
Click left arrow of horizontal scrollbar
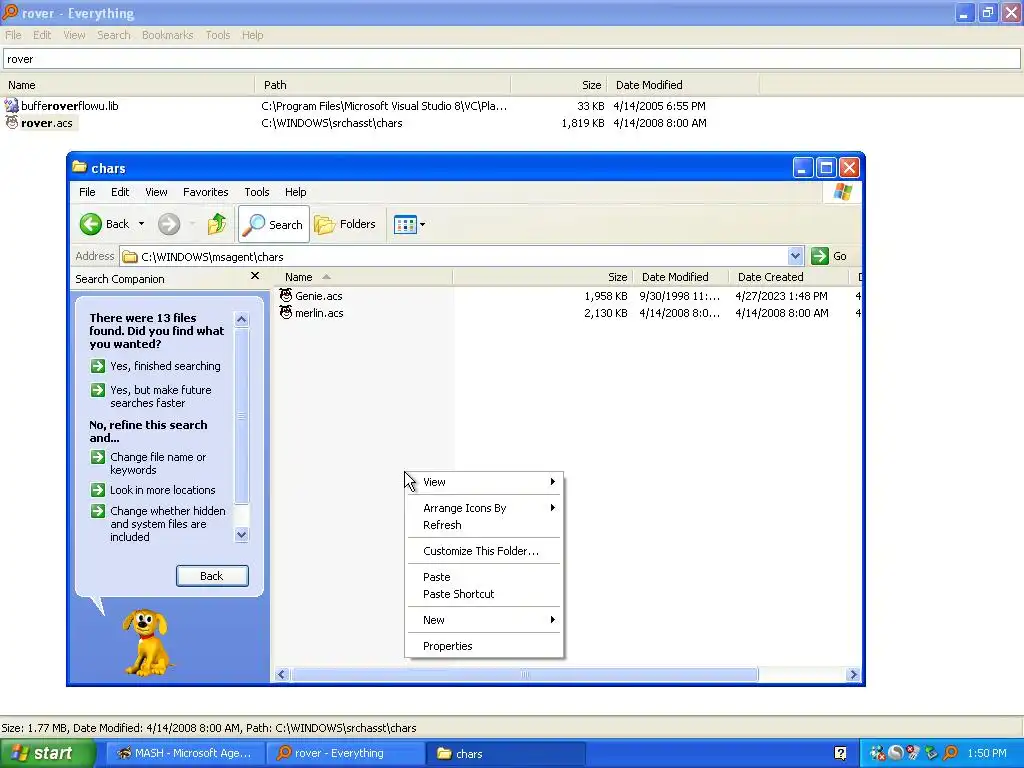[x=282, y=675]
